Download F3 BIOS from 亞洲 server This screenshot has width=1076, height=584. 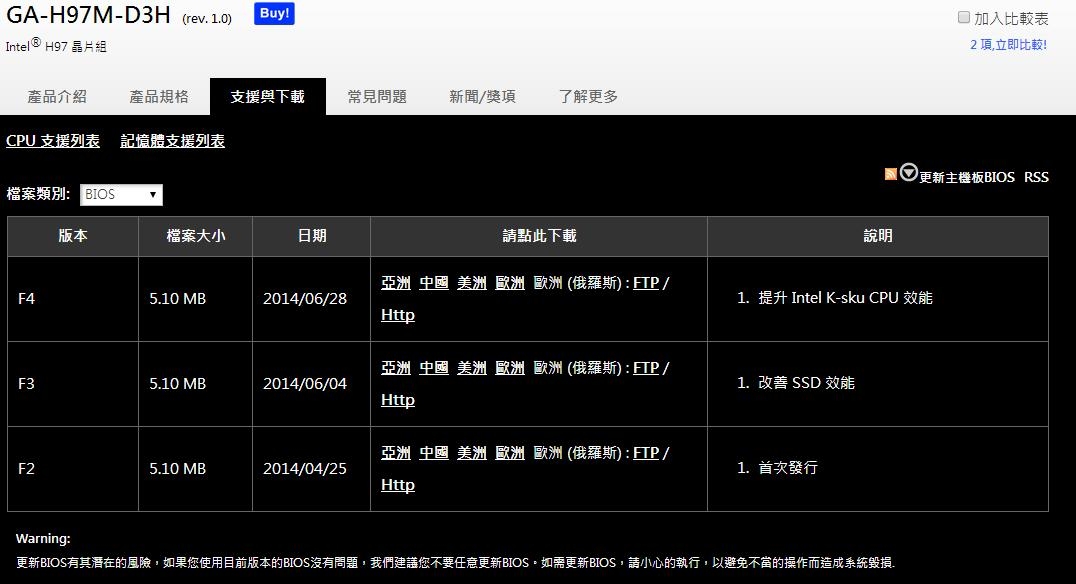[396, 368]
